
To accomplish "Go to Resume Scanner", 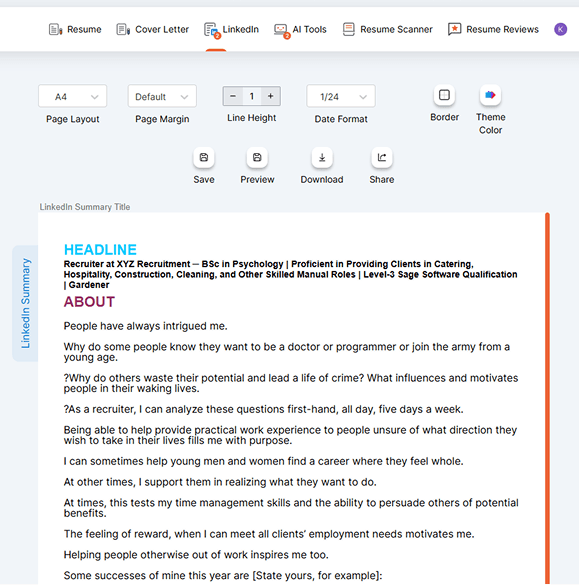I will (x=388, y=29).
